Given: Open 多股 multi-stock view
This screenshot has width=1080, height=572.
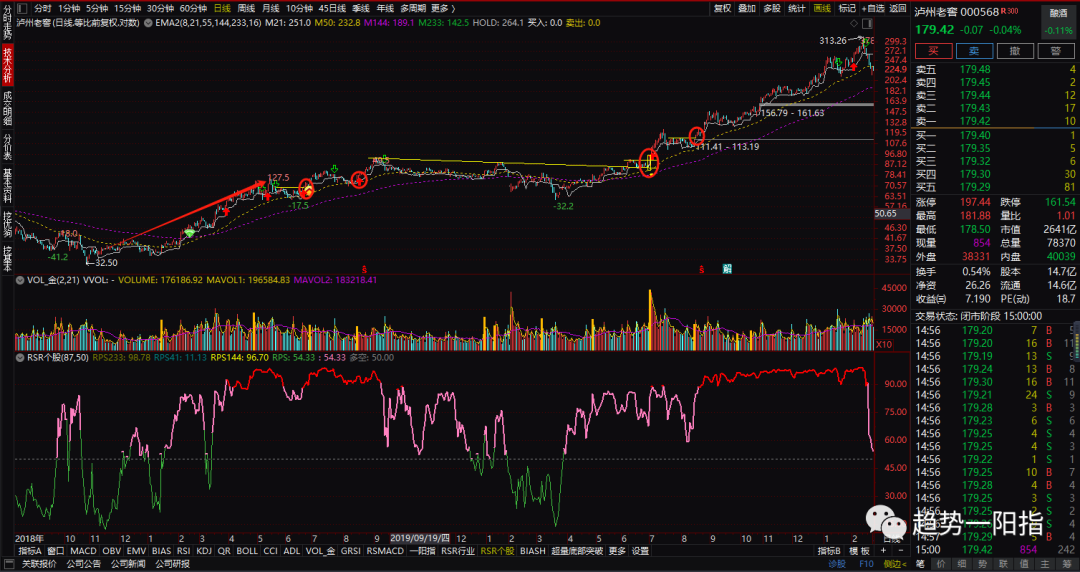Looking at the screenshot, I should (771, 8).
